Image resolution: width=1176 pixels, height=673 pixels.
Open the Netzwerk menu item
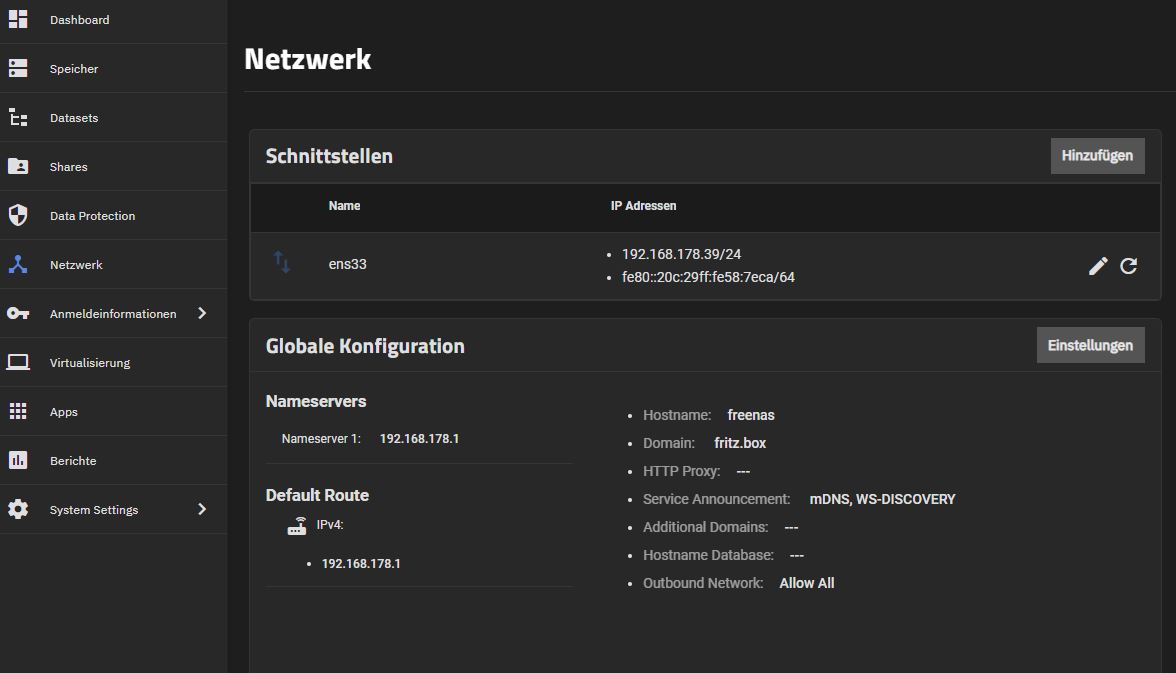(x=76, y=265)
